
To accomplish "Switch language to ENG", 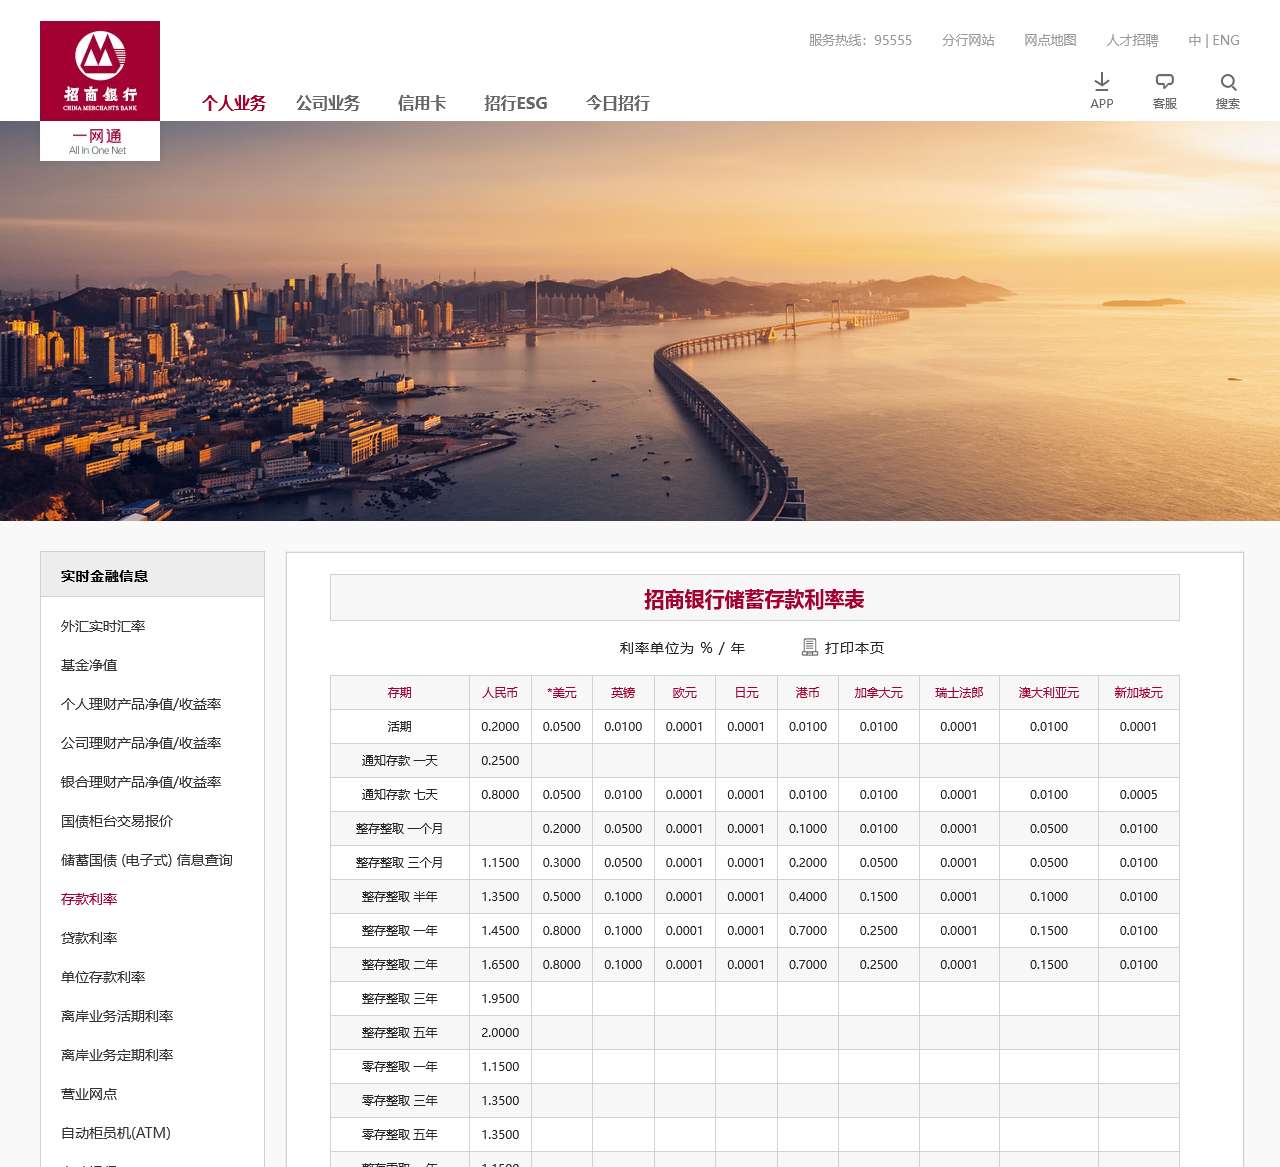I will point(1226,40).
